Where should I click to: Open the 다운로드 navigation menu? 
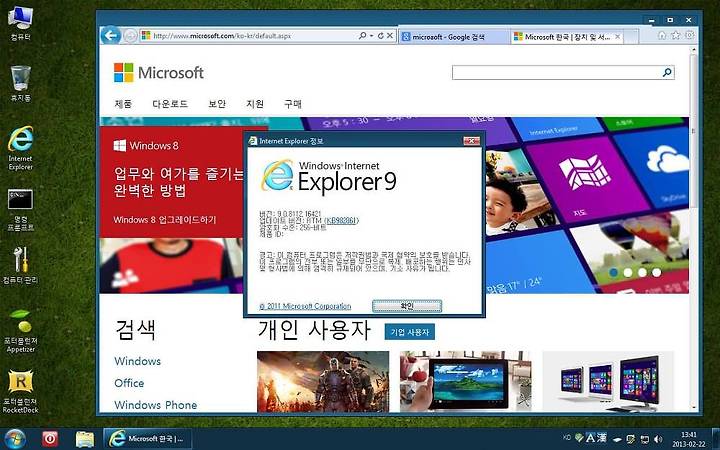click(170, 104)
